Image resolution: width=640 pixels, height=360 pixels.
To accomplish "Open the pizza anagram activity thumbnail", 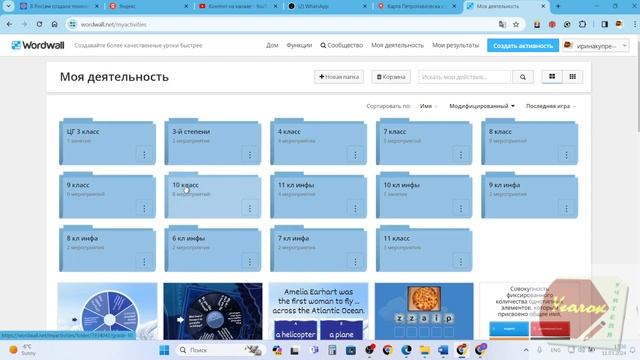I will (x=424, y=311).
